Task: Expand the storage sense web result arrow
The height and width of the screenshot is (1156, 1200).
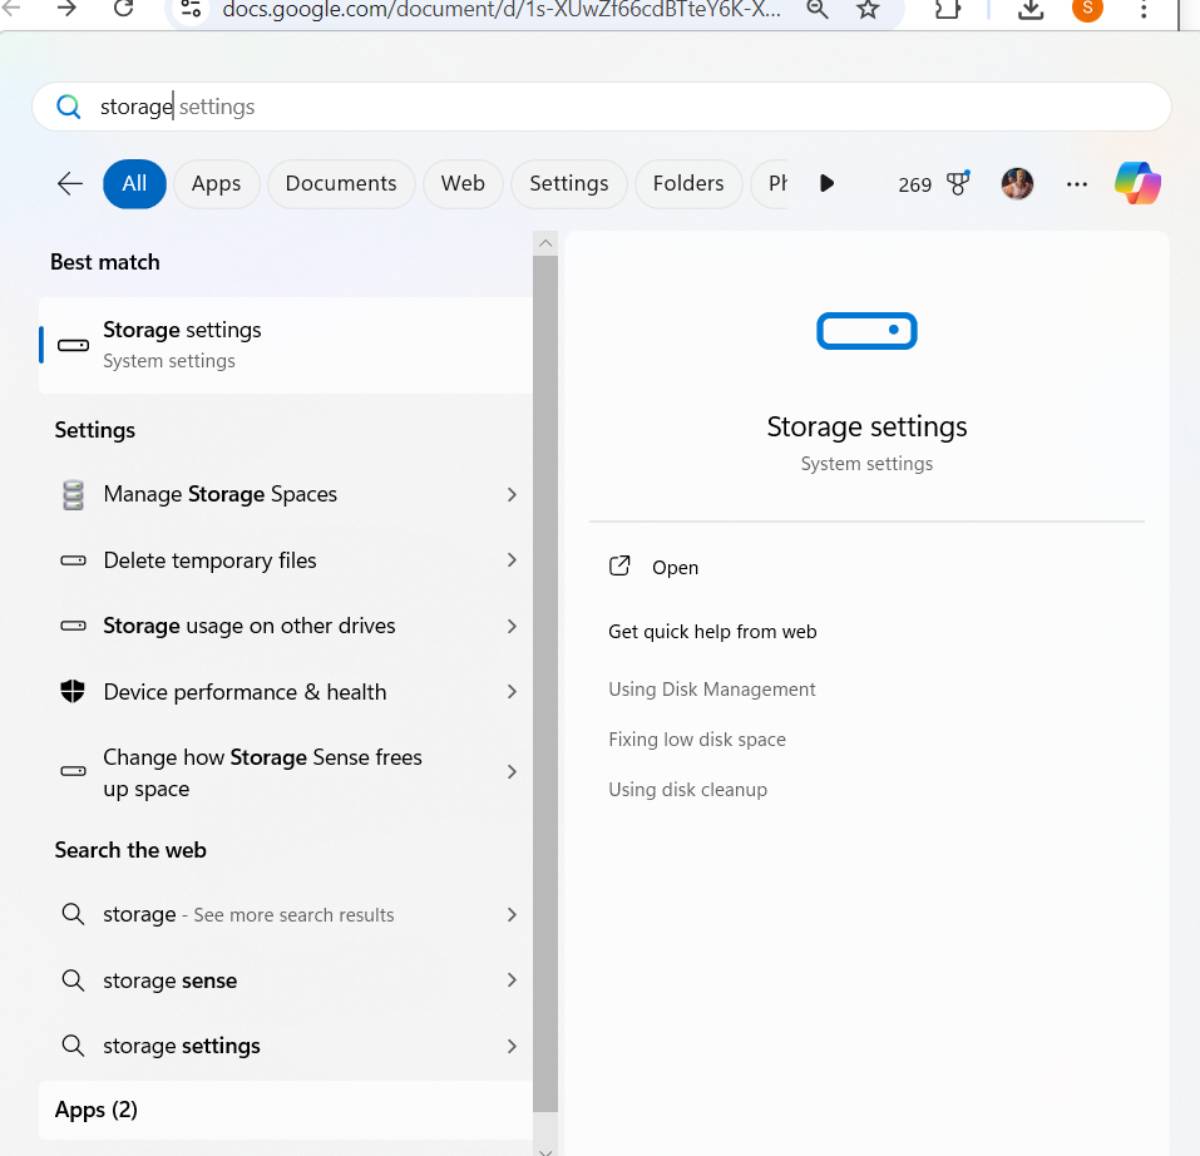Action: (512, 980)
